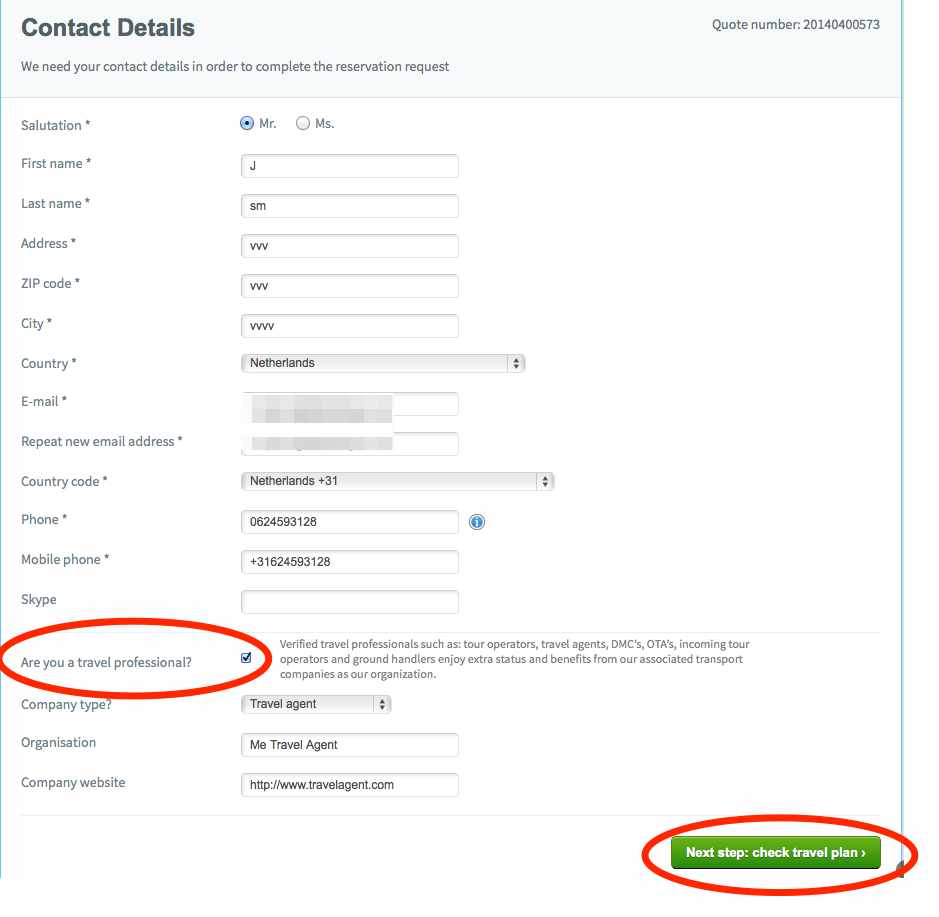Viewport: 939px width, 917px height.
Task: Open the Country dropdown showing Netherlands
Action: [x=385, y=362]
